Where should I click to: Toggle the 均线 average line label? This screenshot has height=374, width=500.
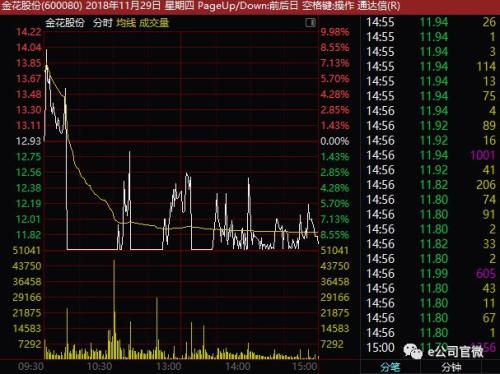pyautogui.click(x=126, y=23)
